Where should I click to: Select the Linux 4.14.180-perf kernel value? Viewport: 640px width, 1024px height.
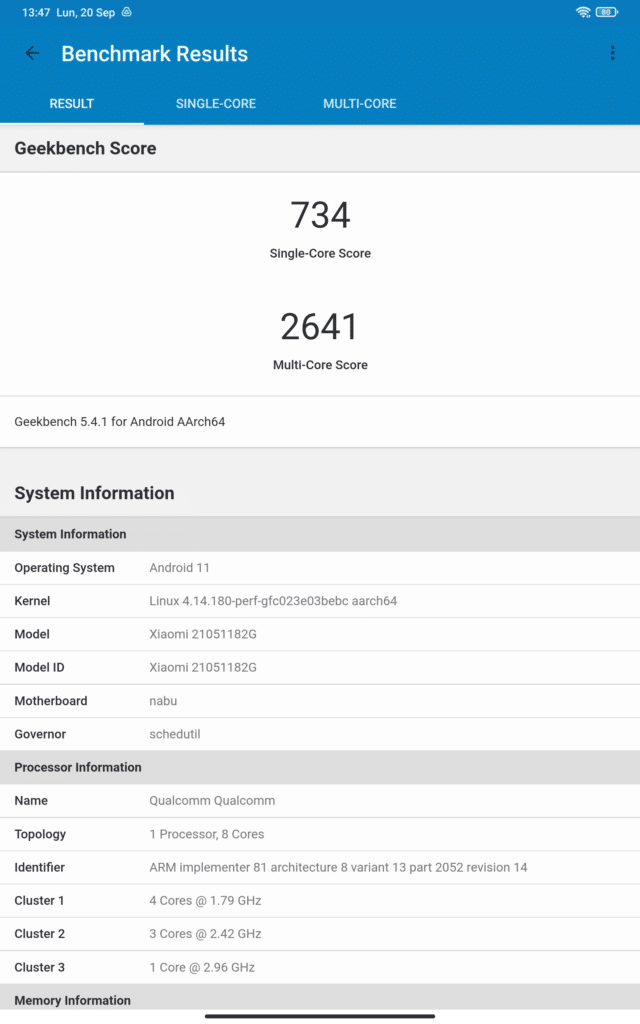(x=273, y=601)
